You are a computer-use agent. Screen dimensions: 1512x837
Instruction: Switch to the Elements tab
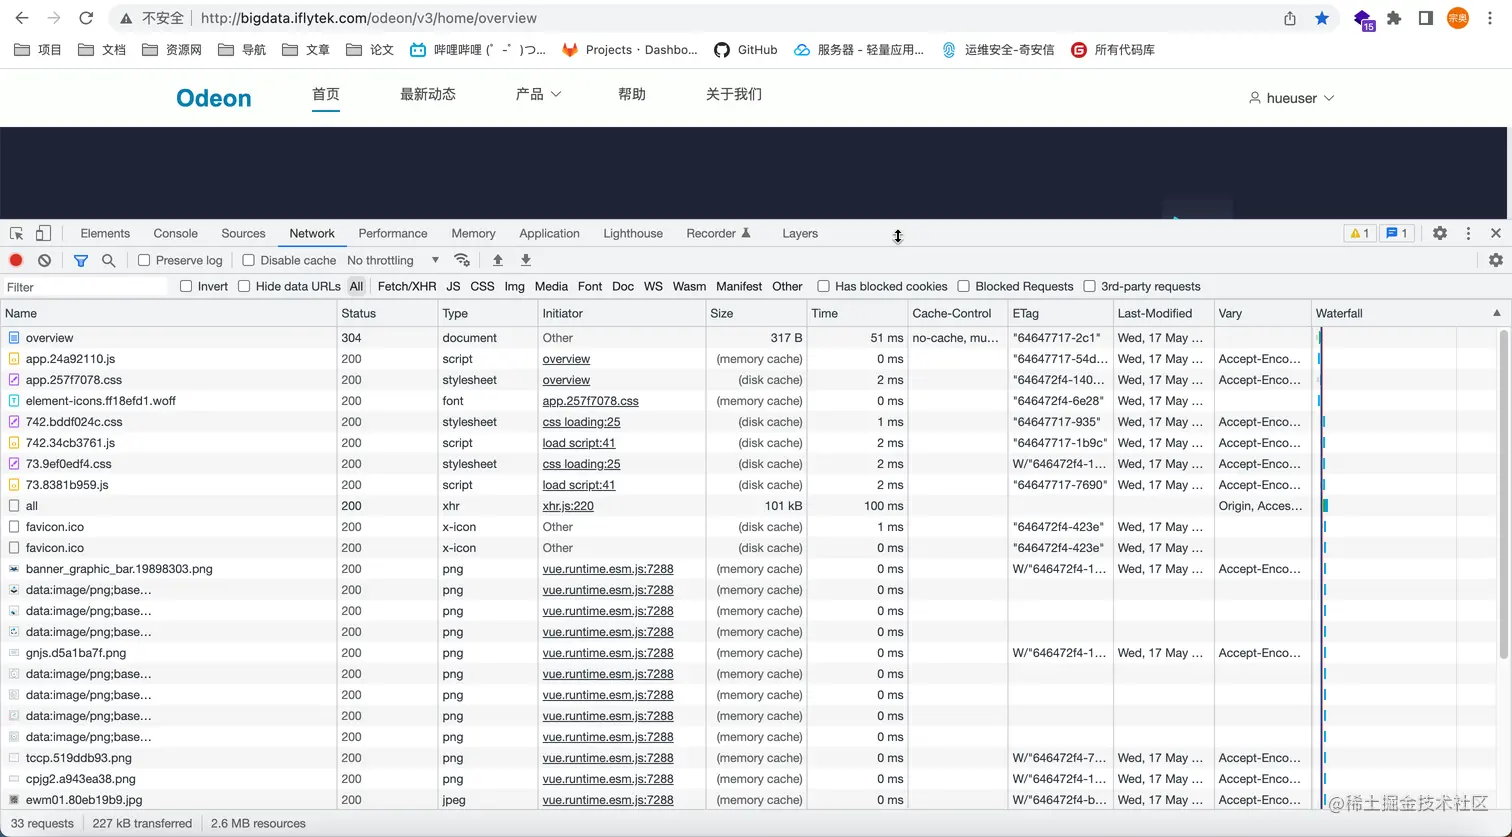click(105, 233)
